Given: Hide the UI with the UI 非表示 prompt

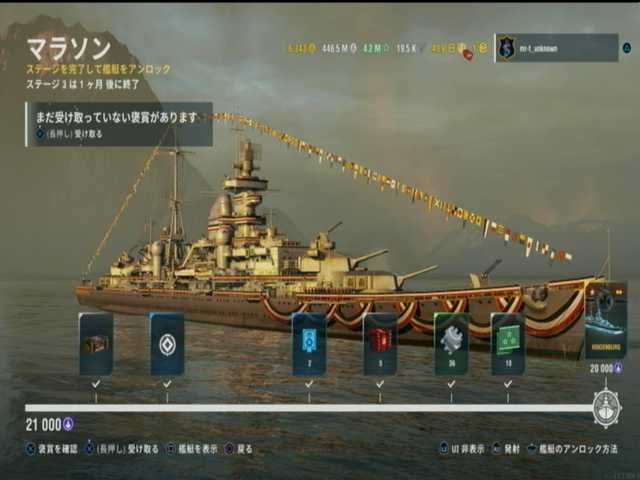Looking at the screenshot, I should (x=462, y=449).
